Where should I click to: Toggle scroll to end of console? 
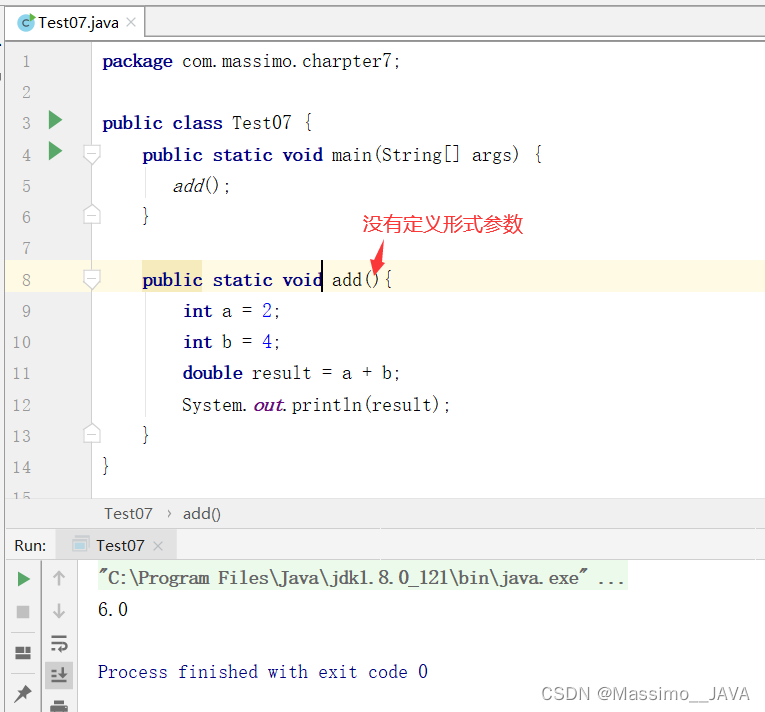[59, 675]
